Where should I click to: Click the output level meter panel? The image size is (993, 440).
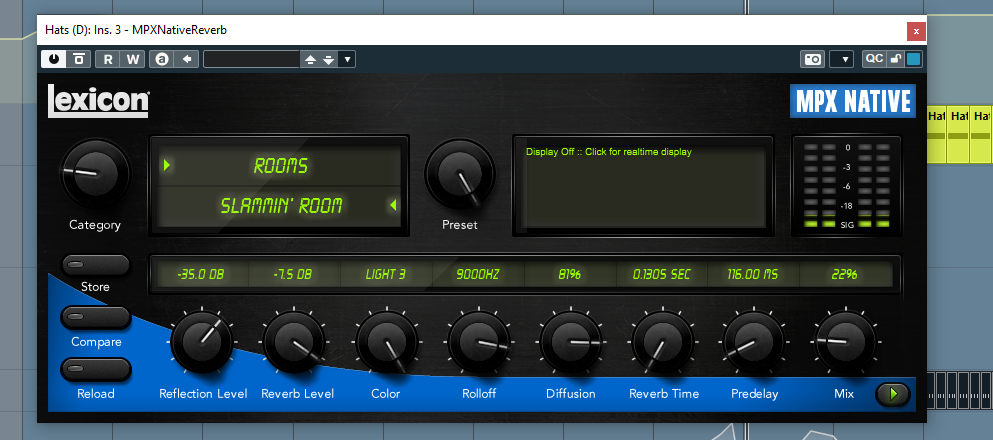pos(846,185)
